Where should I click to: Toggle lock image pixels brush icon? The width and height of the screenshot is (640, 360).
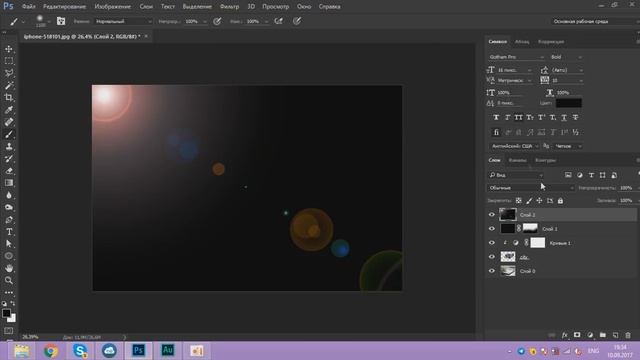coord(529,200)
